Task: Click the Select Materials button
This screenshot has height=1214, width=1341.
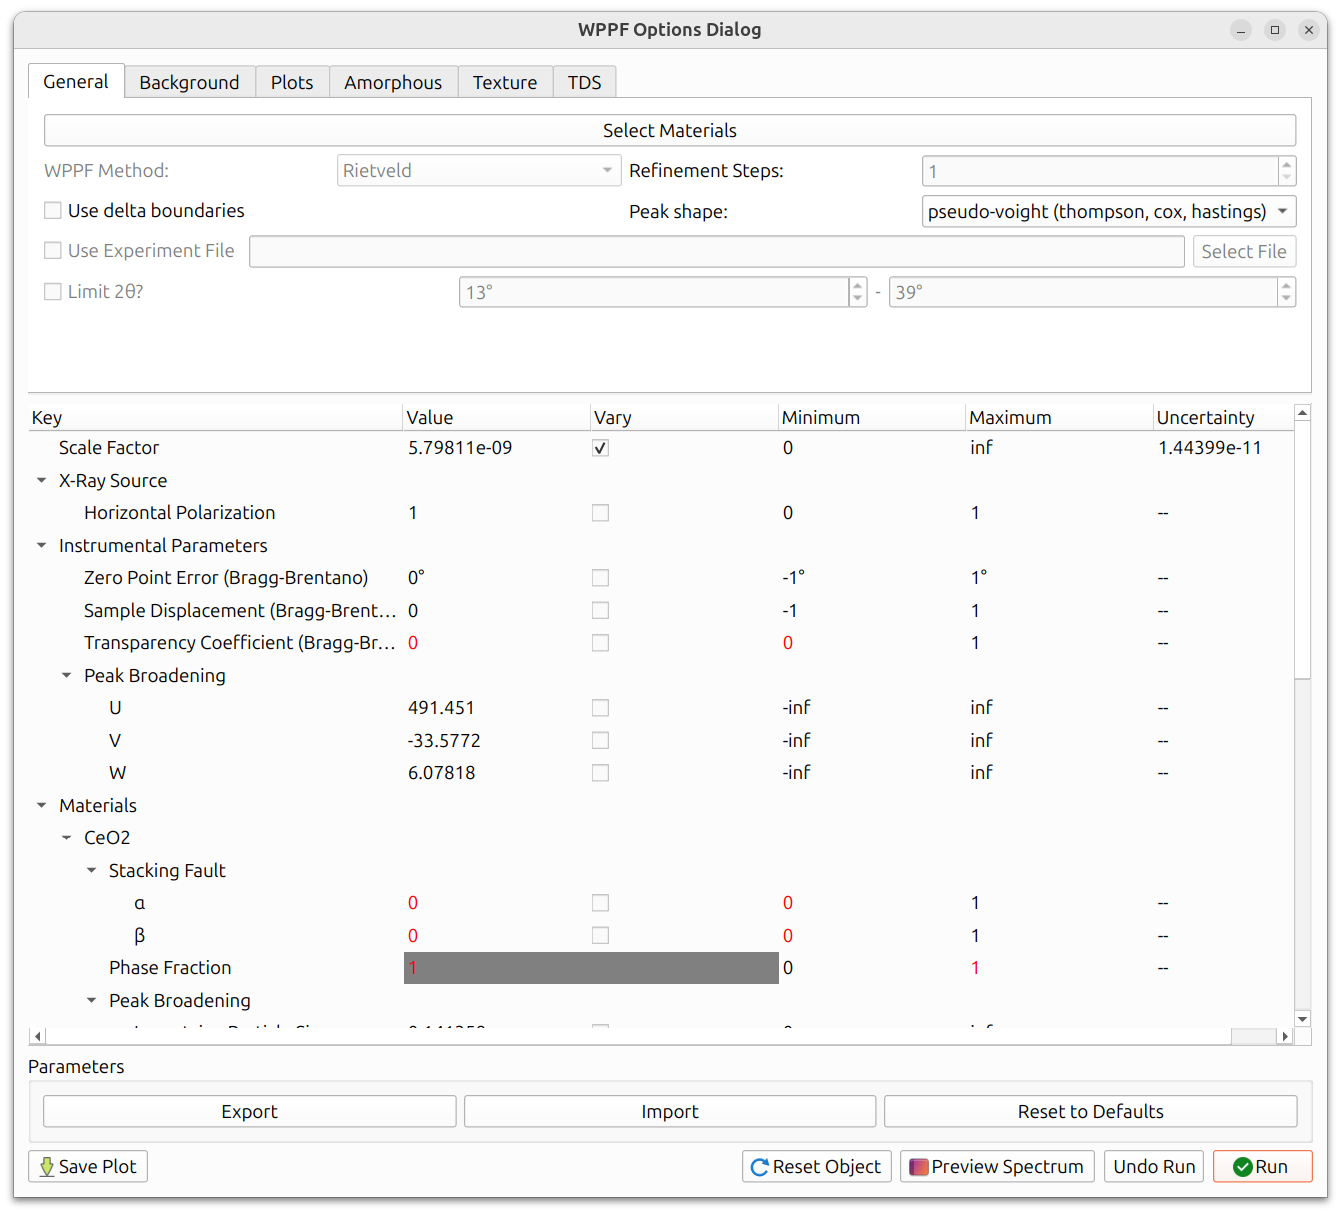Action: pyautogui.click(x=670, y=131)
